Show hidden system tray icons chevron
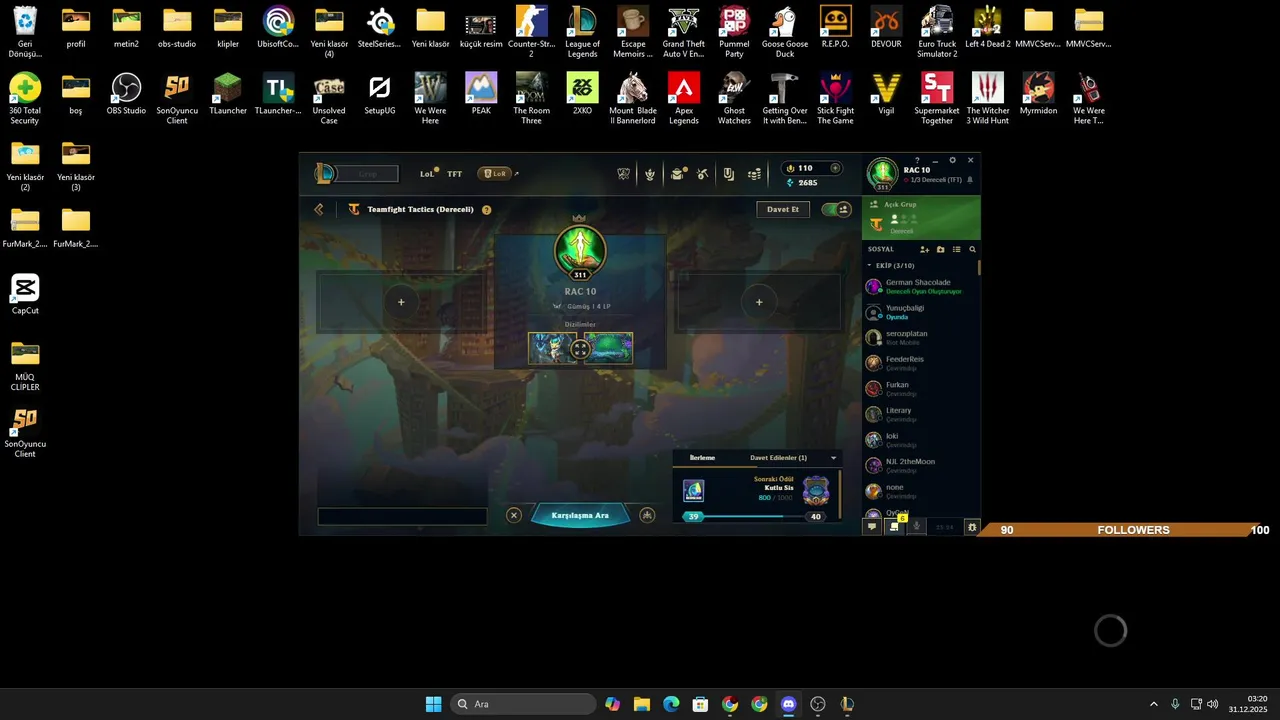Viewport: 1280px width, 720px height. [1153, 704]
